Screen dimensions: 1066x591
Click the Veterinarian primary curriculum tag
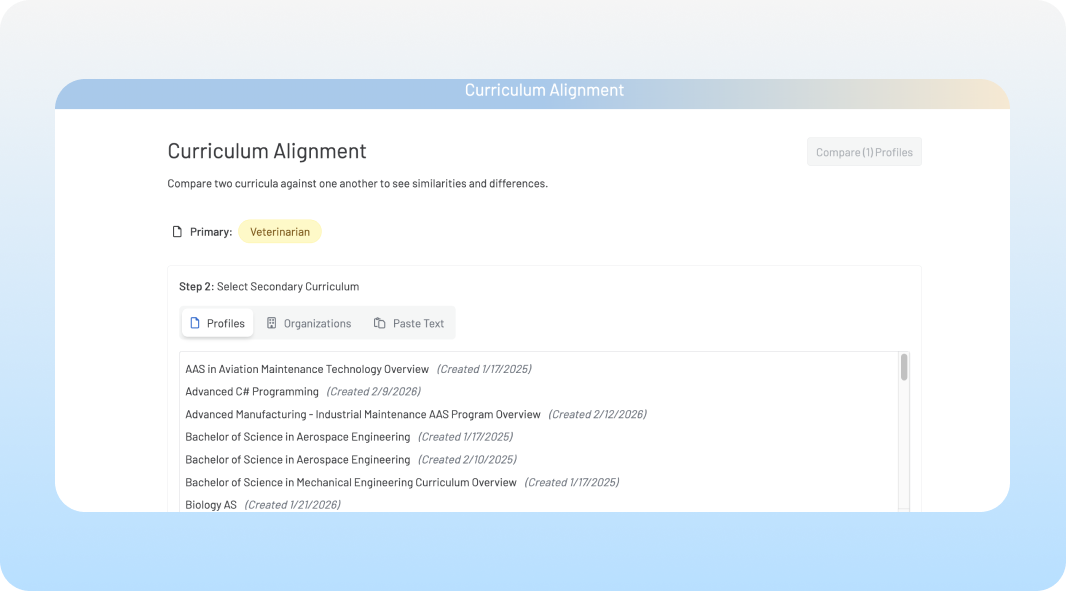click(x=279, y=232)
